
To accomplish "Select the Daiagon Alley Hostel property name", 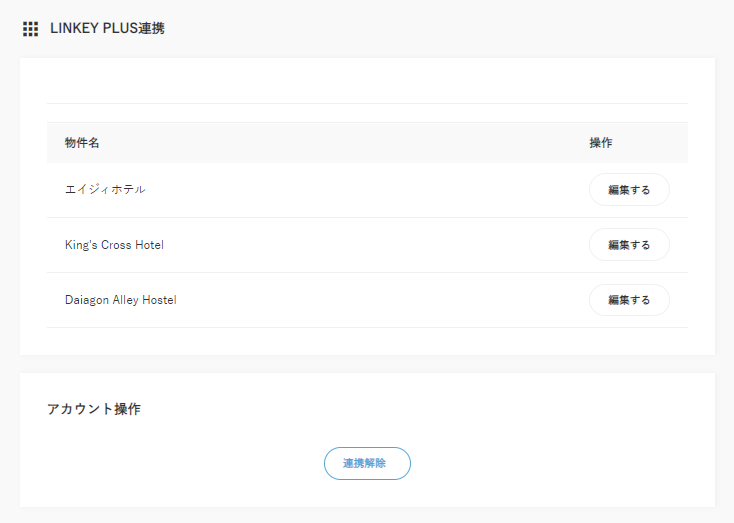I will click(x=120, y=300).
